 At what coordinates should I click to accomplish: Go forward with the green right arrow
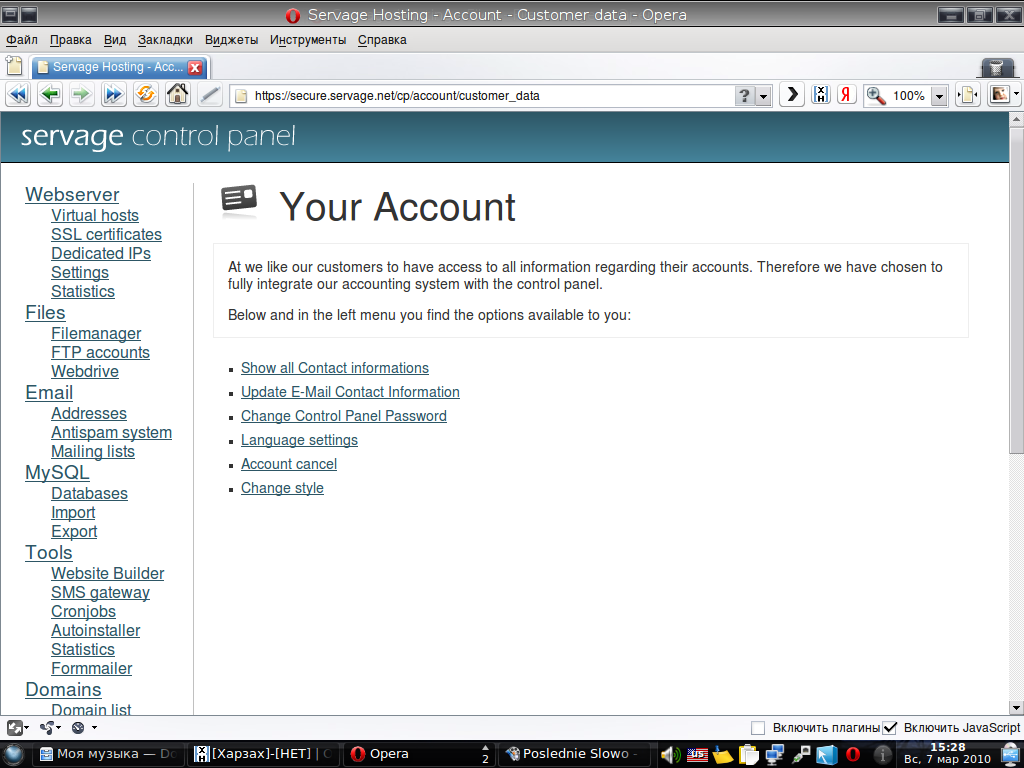(81, 95)
